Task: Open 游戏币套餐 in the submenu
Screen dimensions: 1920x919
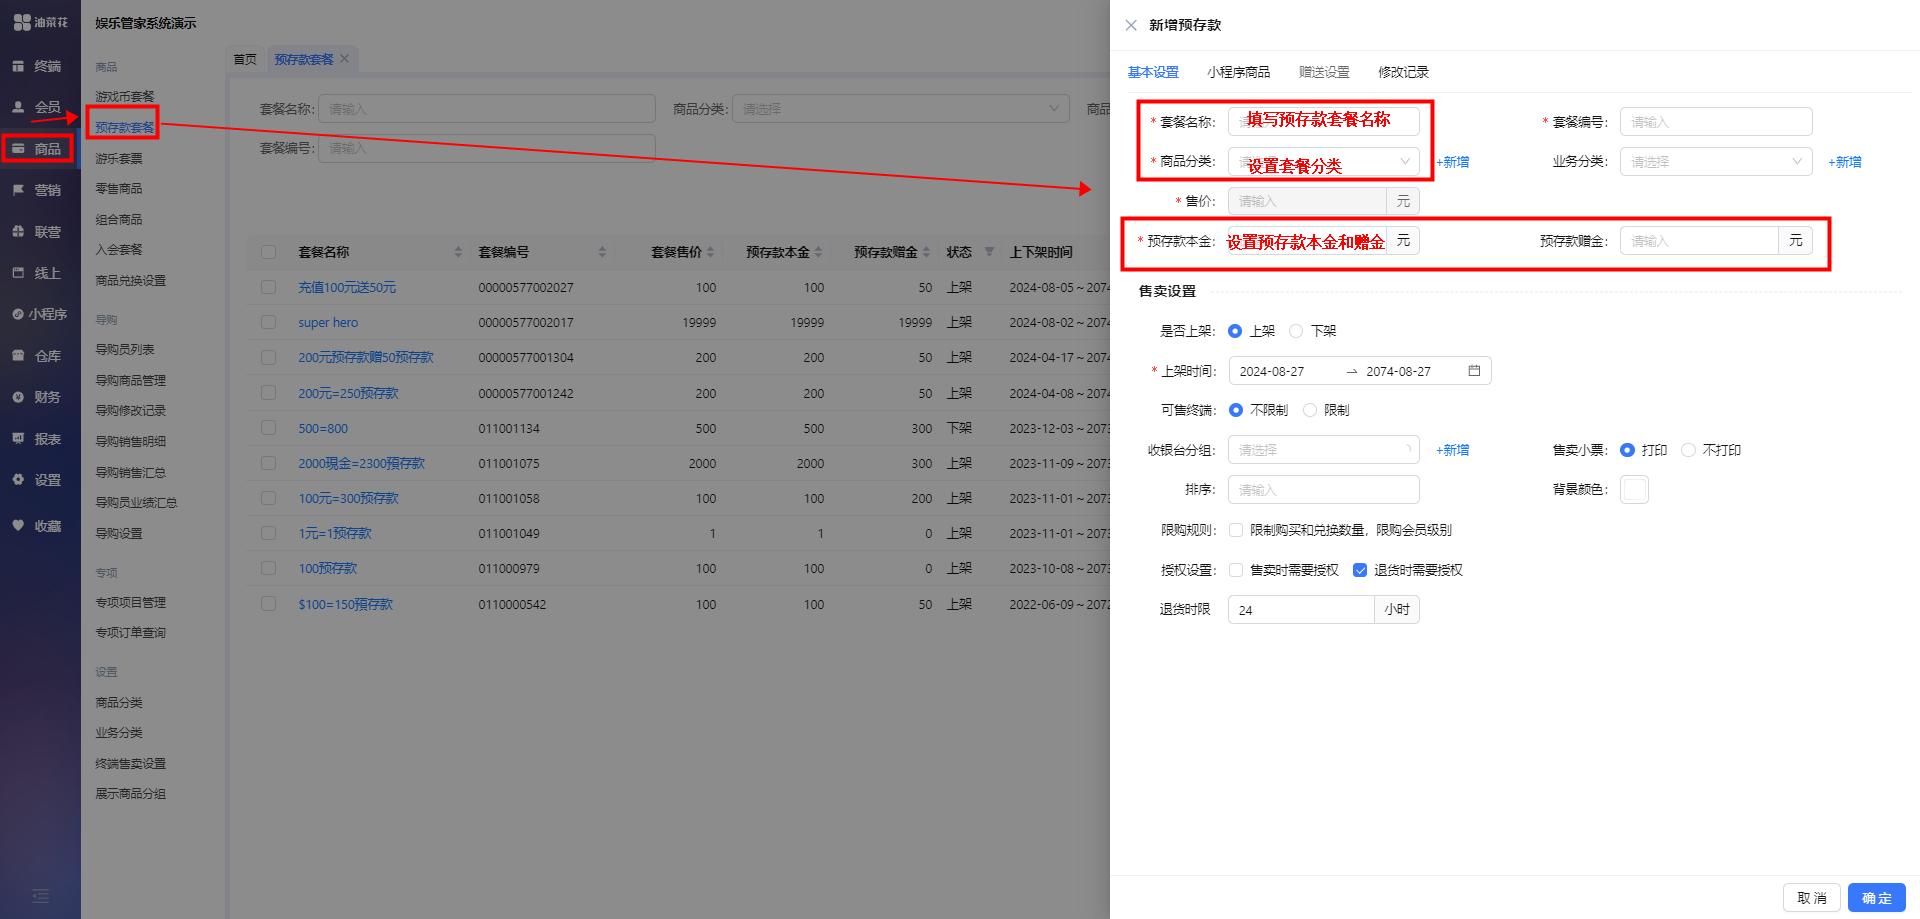Action: (x=125, y=97)
